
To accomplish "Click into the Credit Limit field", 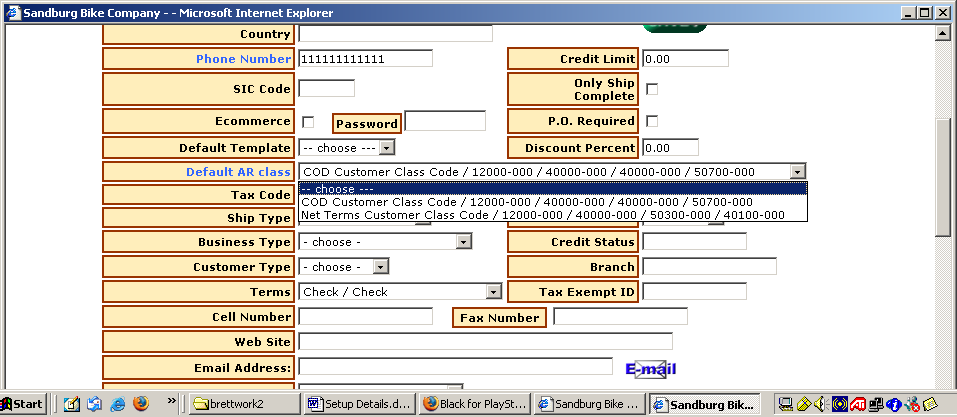I will (x=685, y=59).
